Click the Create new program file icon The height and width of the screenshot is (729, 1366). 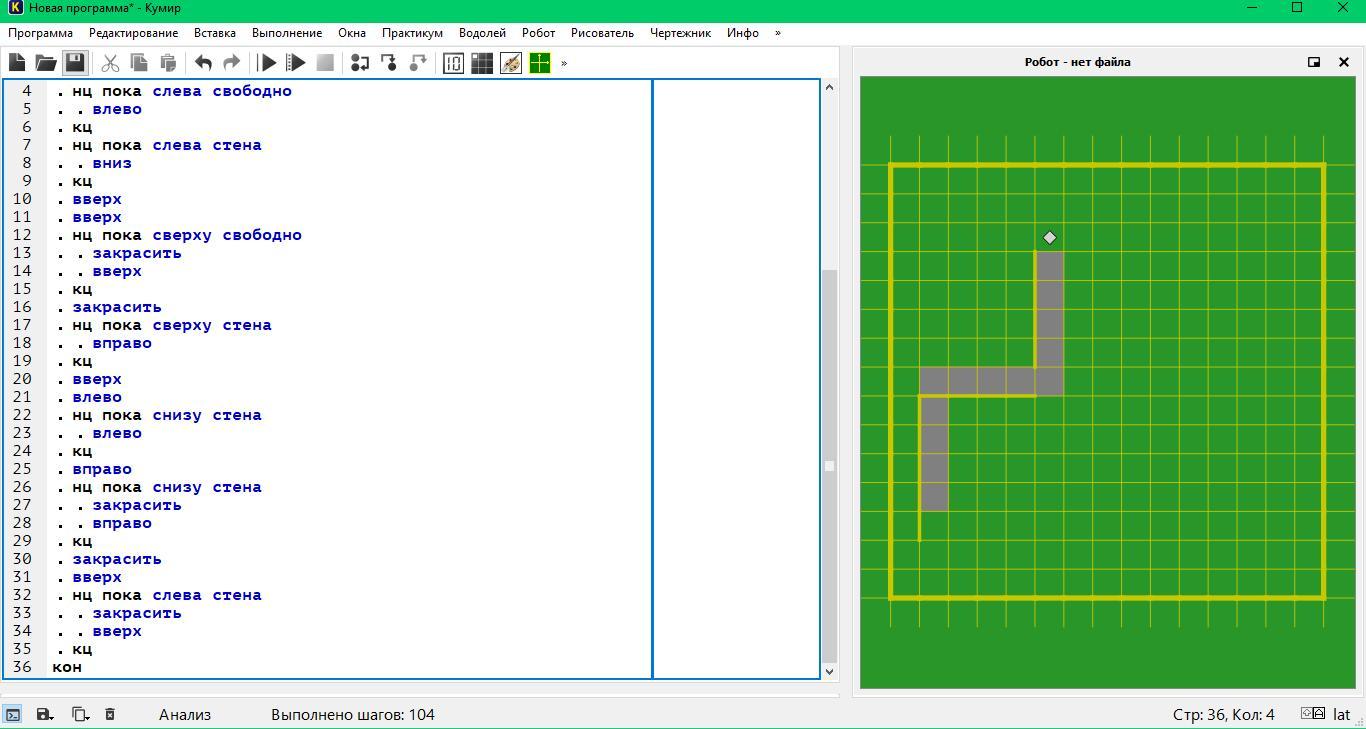17,63
